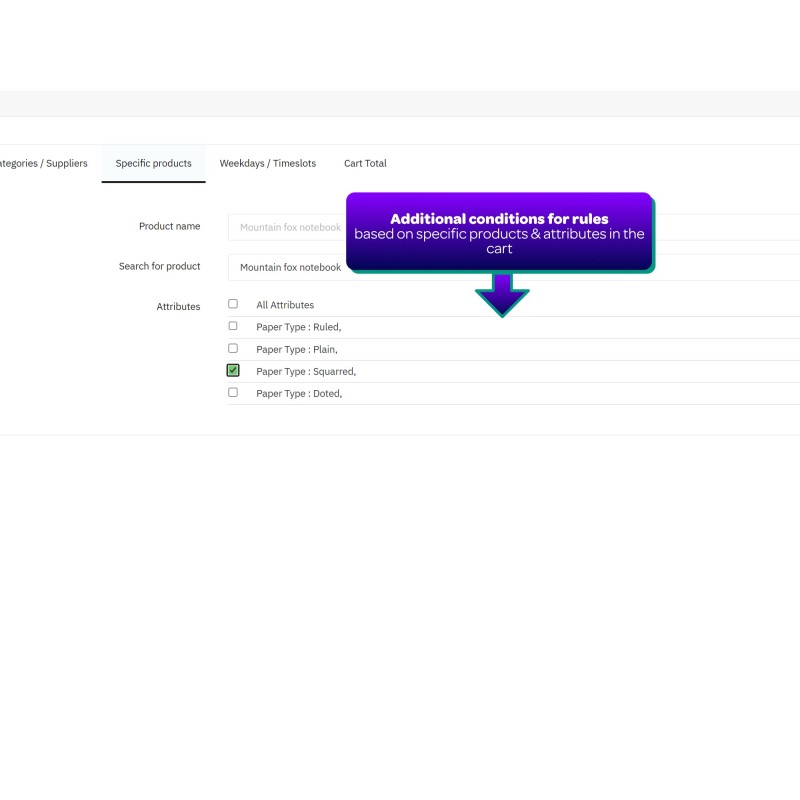The width and height of the screenshot is (800, 800).
Task: Click the 'Attributes' field label
Action: coord(178,307)
